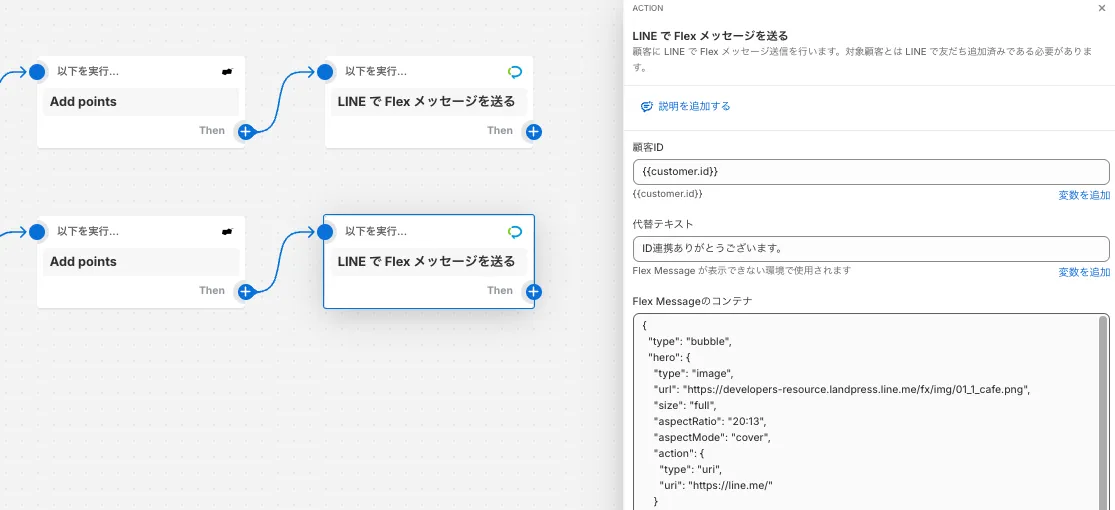The image size is (1115, 510).
Task: Click the plus button on the selected LINE Flex message node
Action: coord(533,292)
